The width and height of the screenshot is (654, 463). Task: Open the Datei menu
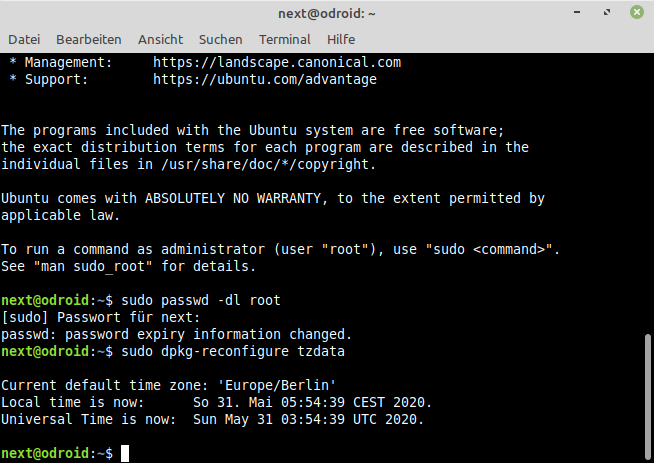[x=24, y=39]
